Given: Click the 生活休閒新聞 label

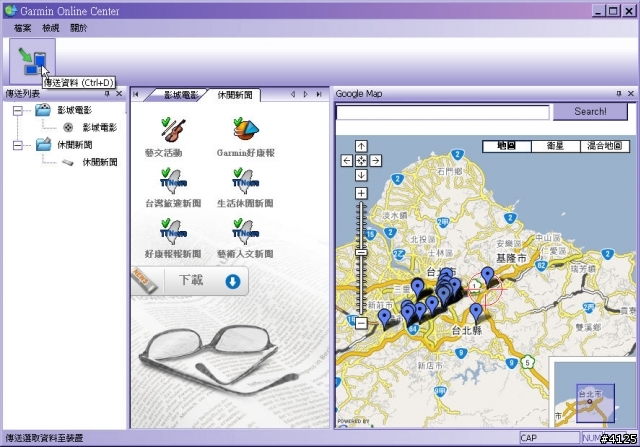Looking at the screenshot, I should point(245,203).
